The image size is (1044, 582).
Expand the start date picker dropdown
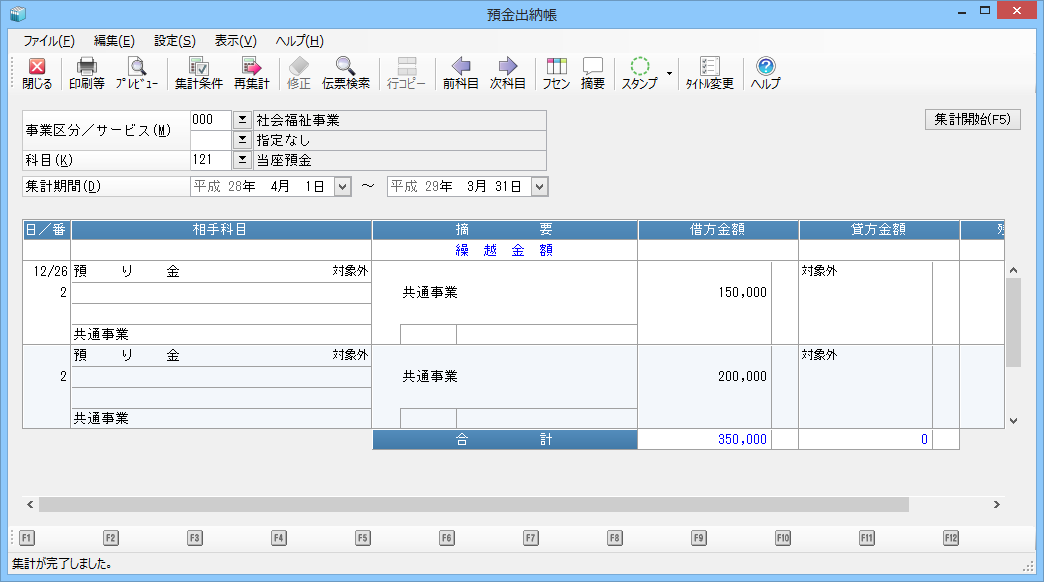(x=343, y=187)
